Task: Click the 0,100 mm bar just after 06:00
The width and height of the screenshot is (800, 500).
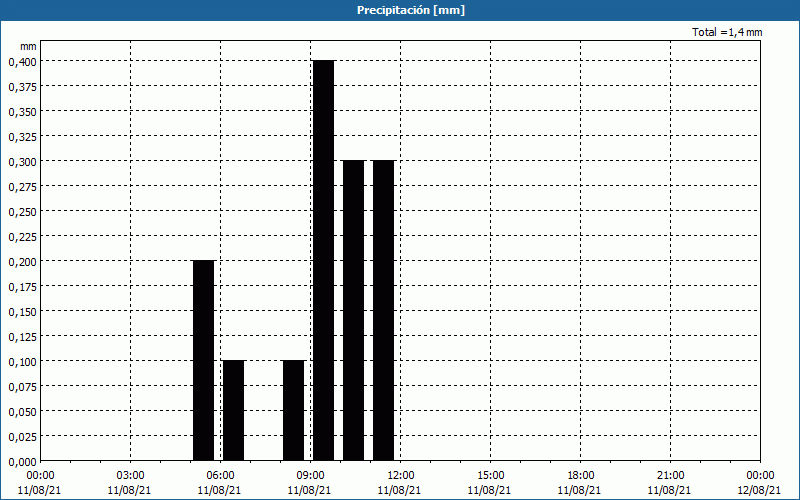Action: point(234,410)
